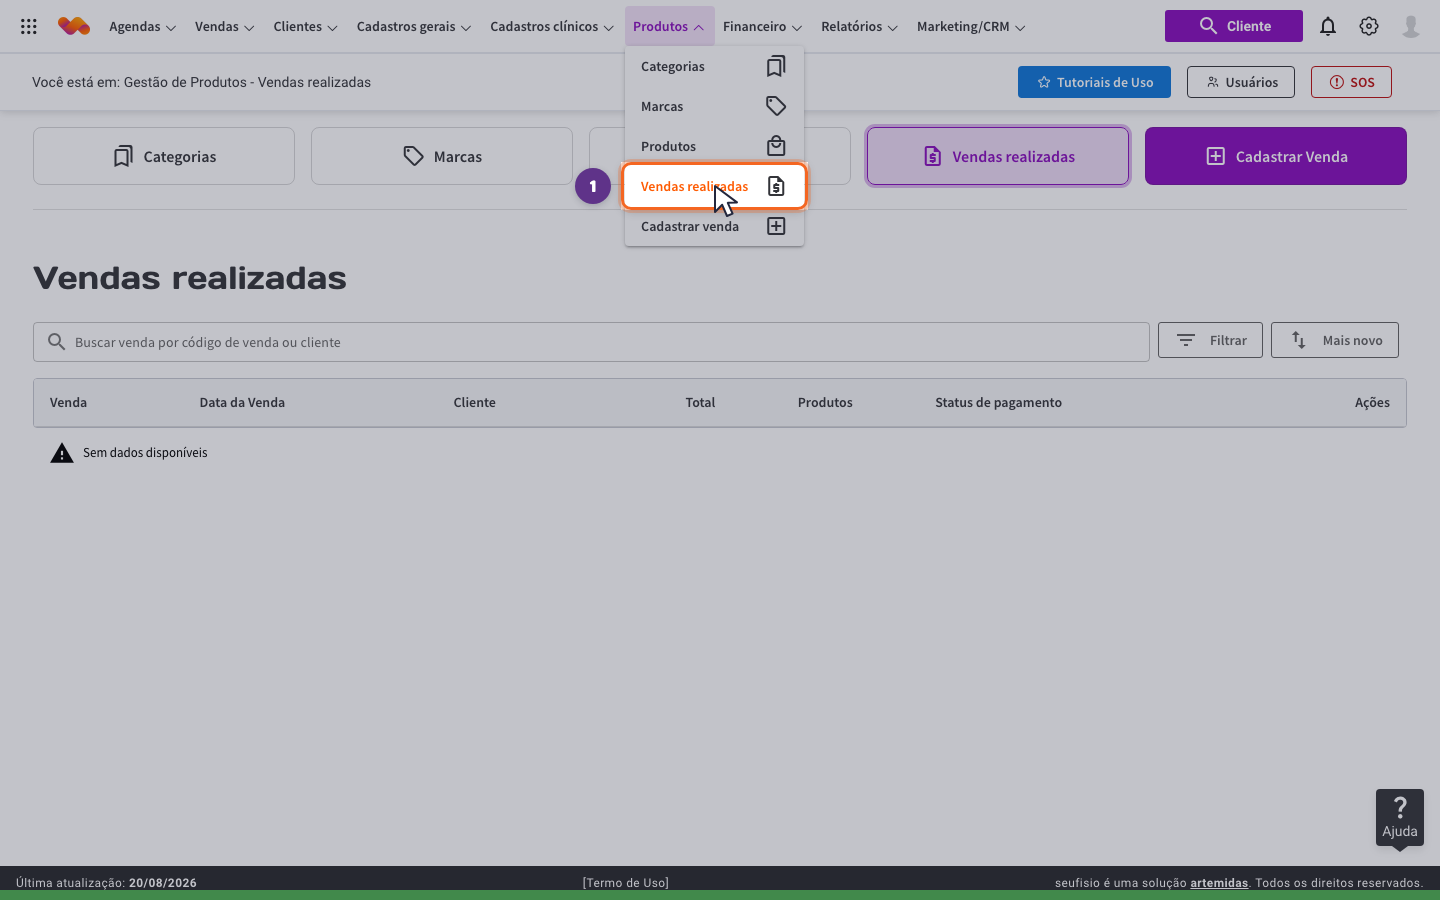Open the apps grid icon
The width and height of the screenshot is (1440, 900).
(x=29, y=27)
